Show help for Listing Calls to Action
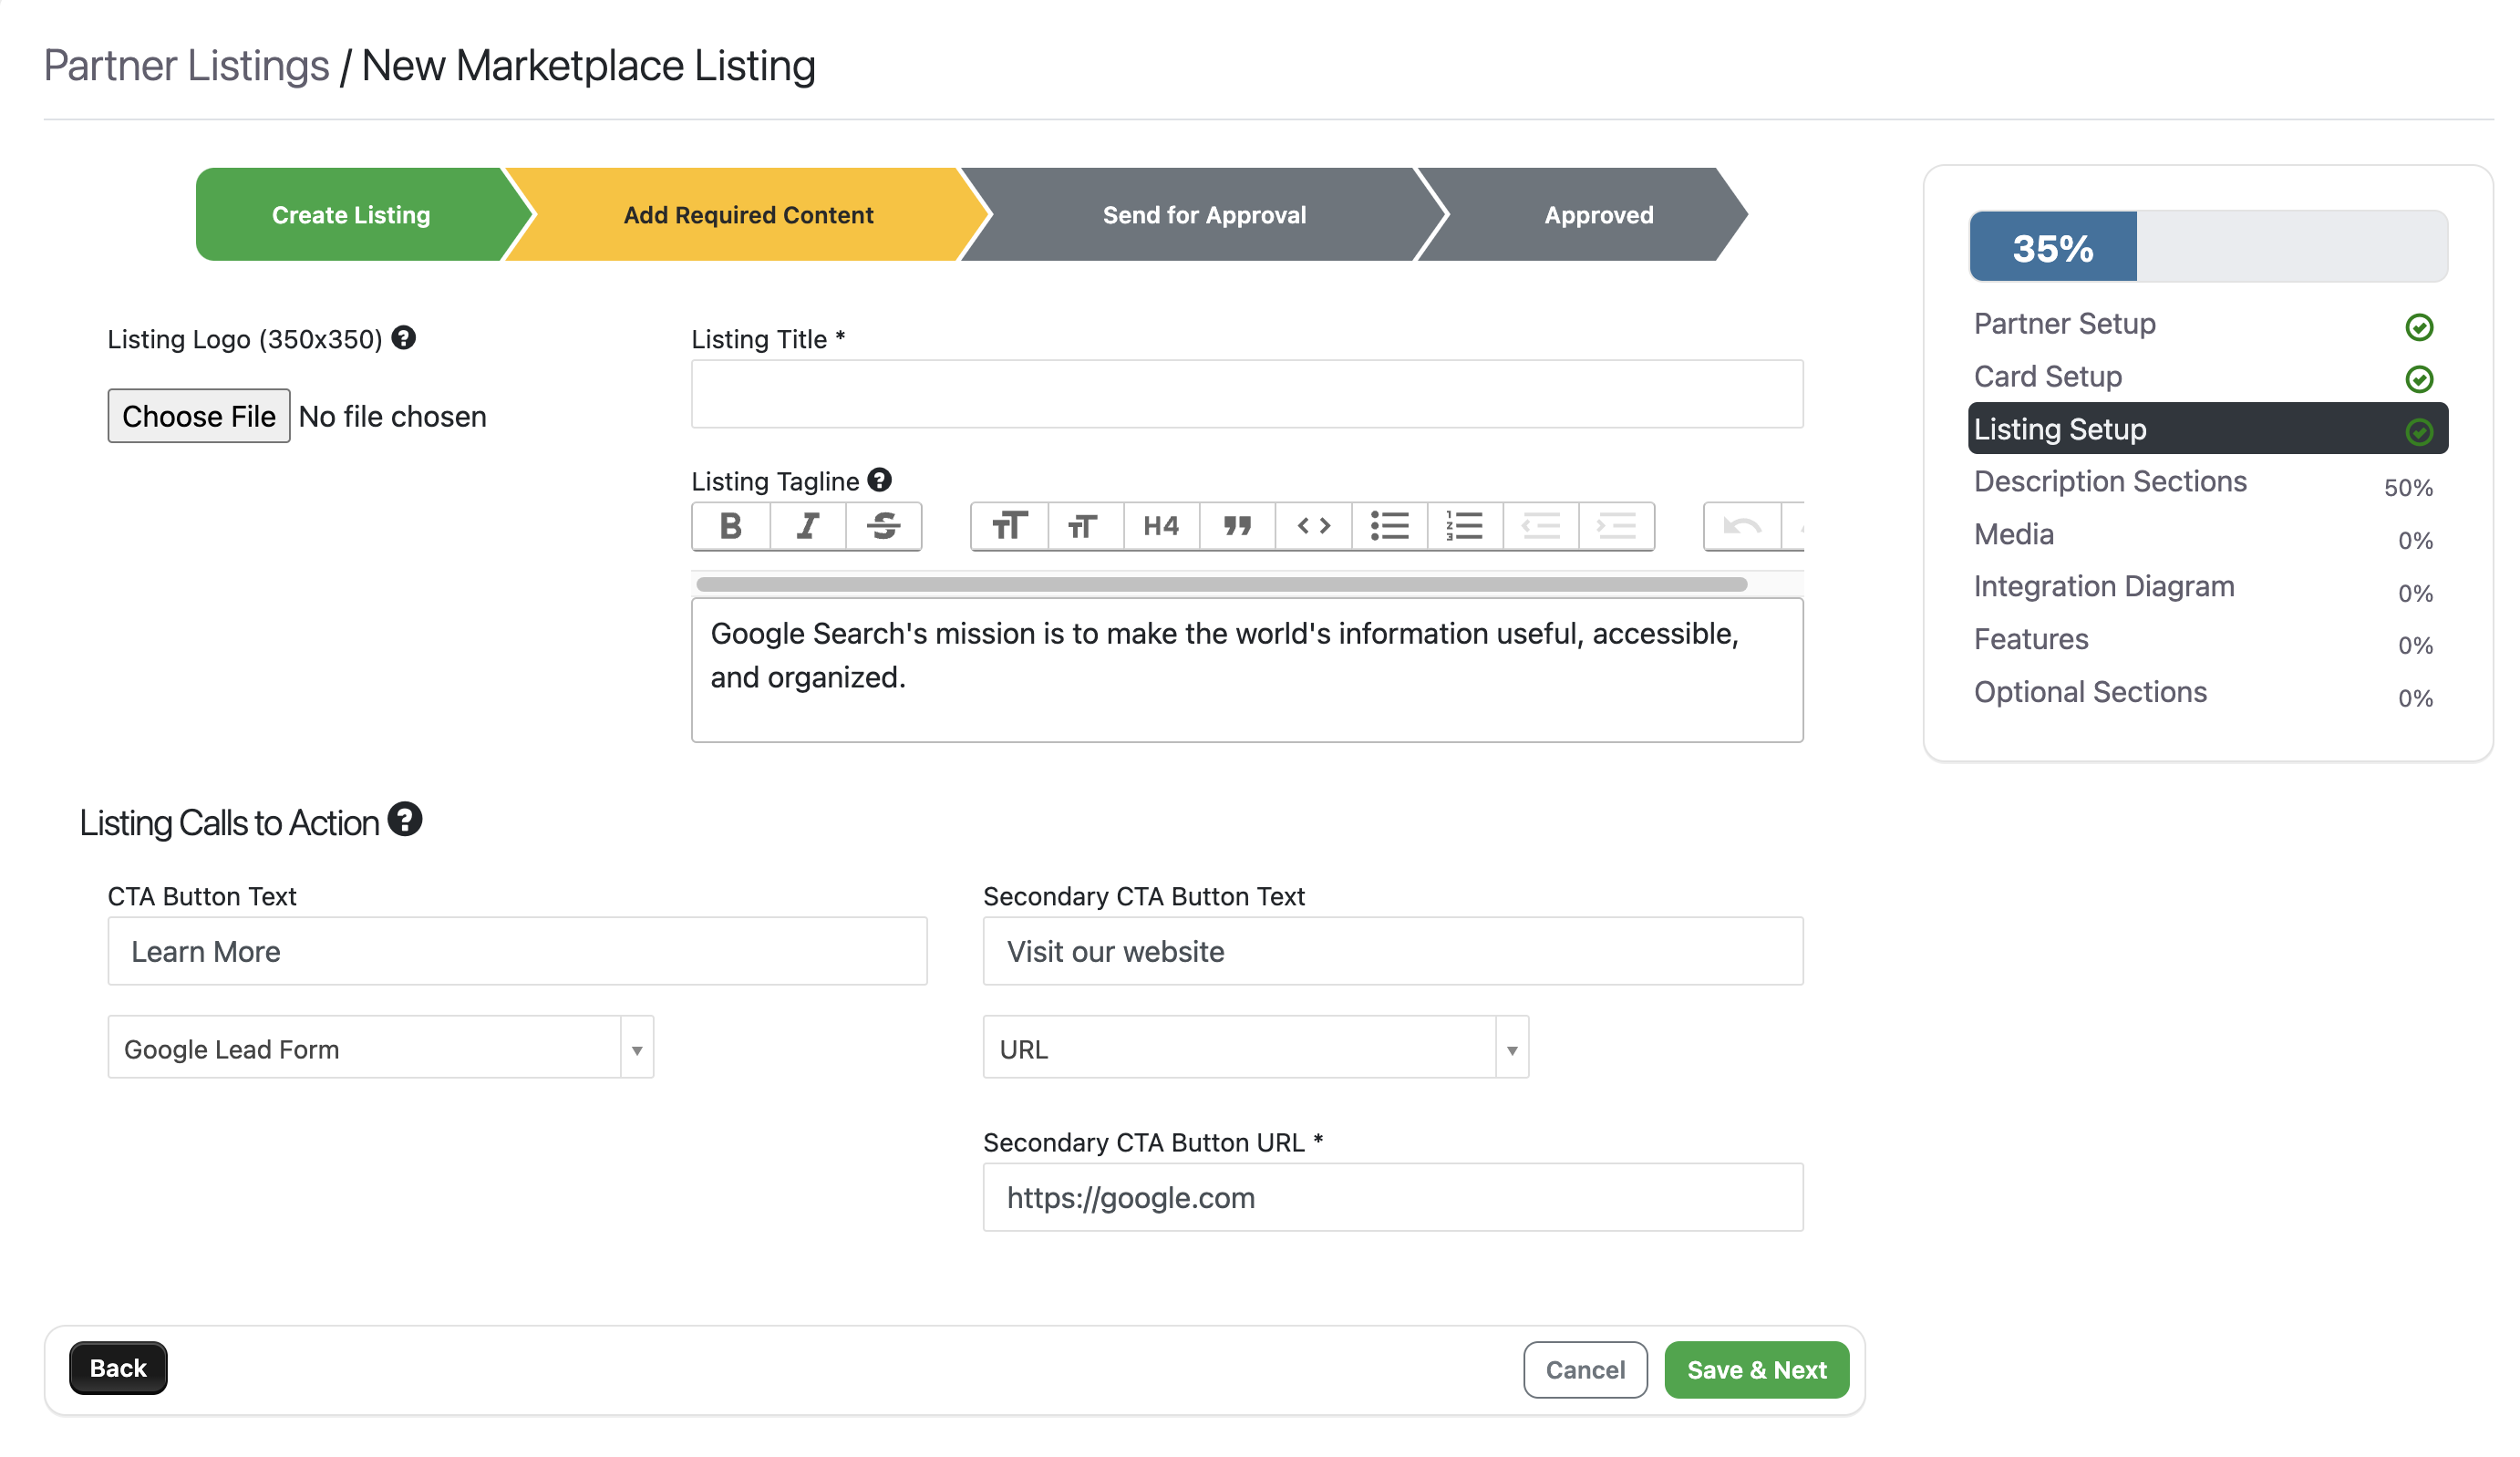This screenshot has height=1457, width=2520. coord(405,819)
